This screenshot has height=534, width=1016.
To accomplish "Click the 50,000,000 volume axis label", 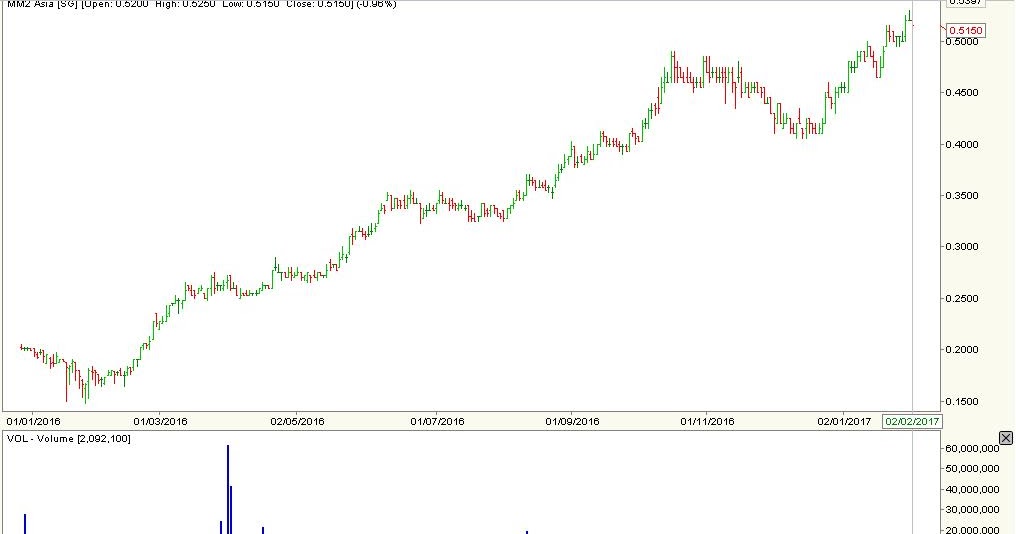I will pyautogui.click(x=972, y=469).
